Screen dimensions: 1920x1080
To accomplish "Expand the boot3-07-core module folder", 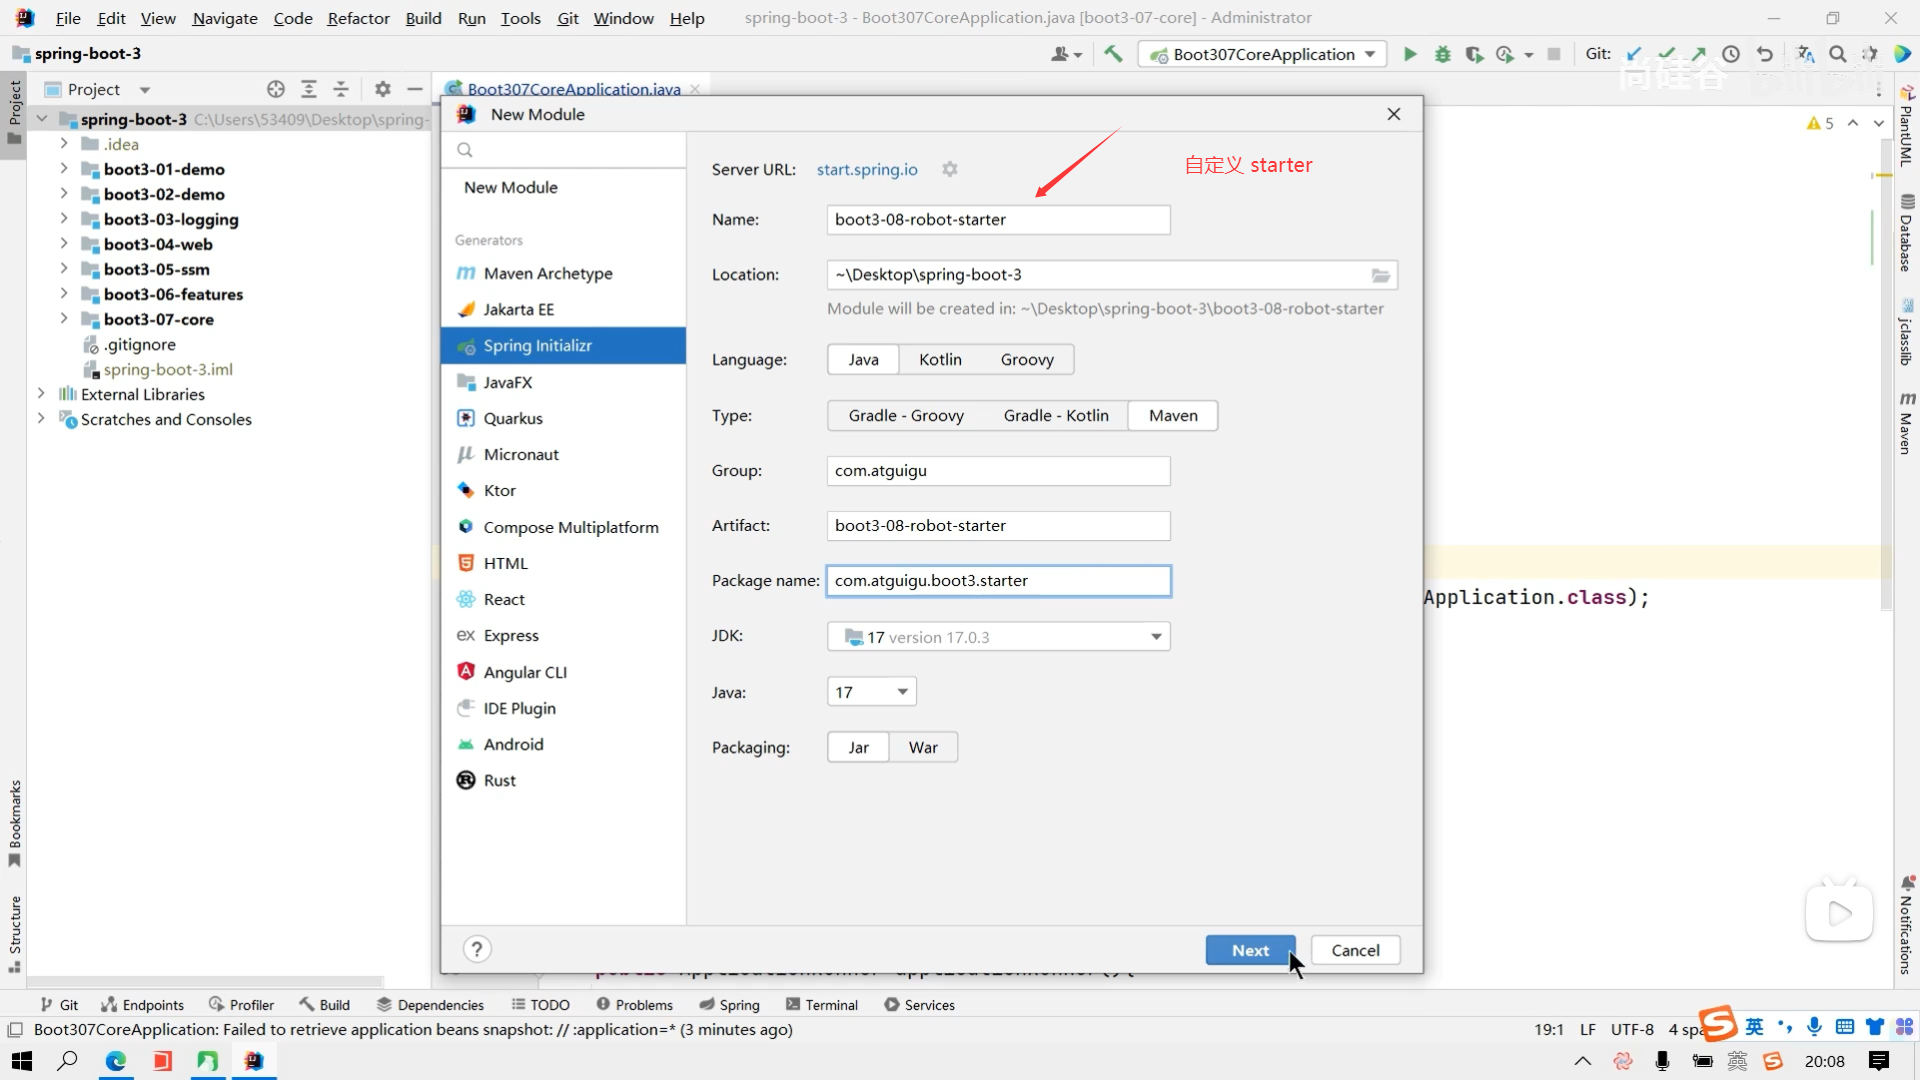I will [64, 319].
